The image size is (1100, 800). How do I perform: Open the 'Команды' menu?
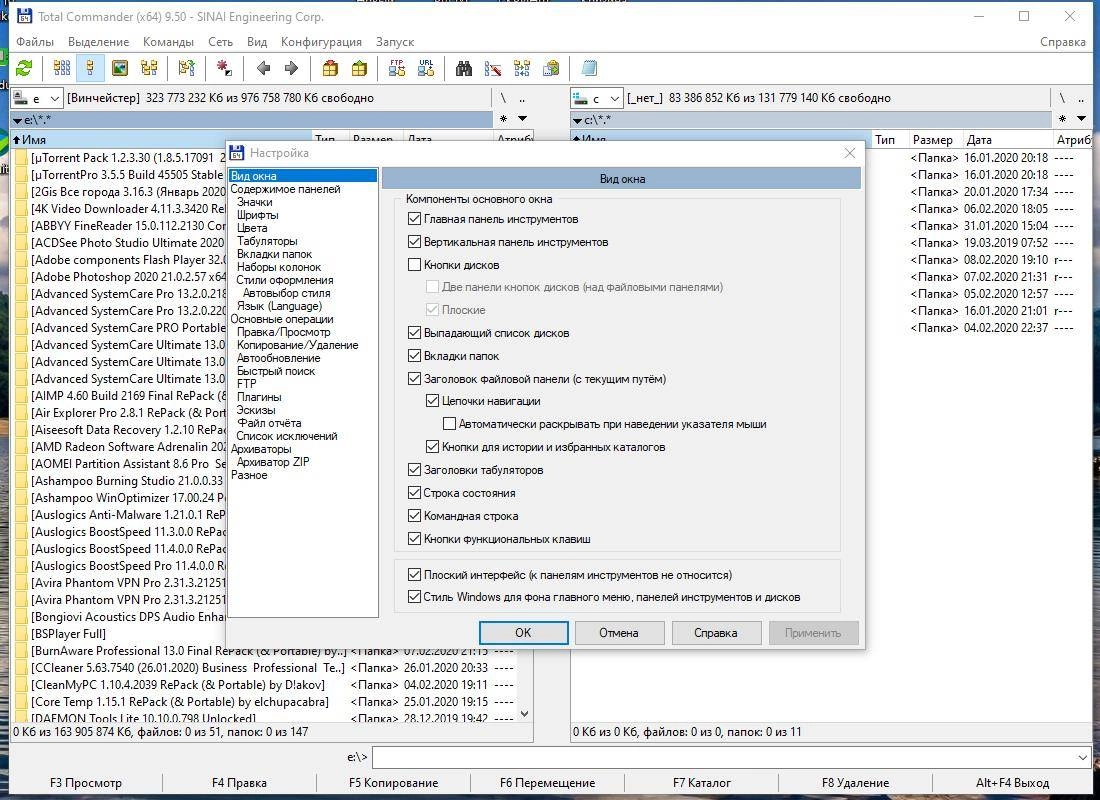pyautogui.click(x=168, y=42)
